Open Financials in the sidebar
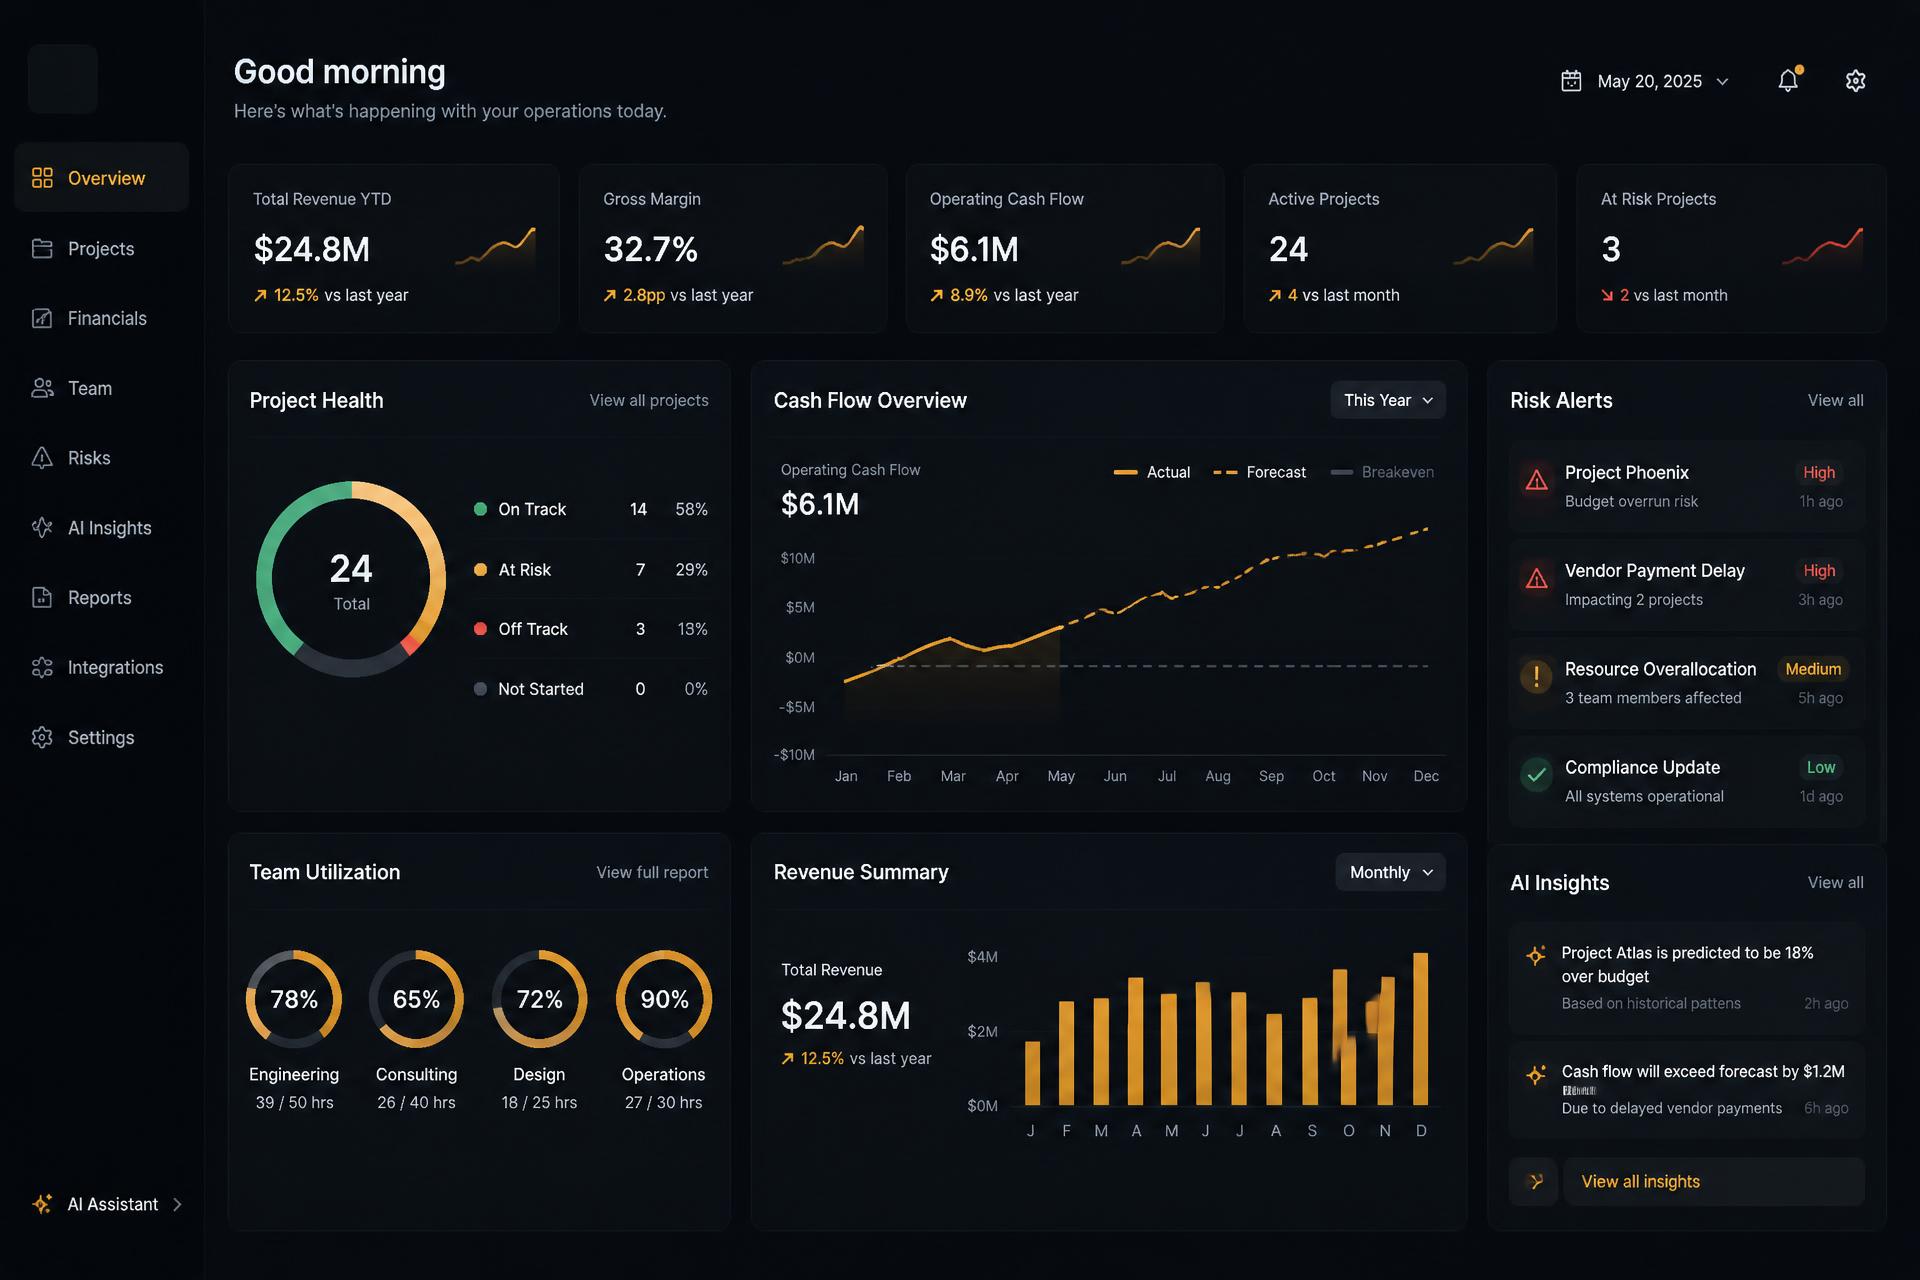 tap(102, 318)
